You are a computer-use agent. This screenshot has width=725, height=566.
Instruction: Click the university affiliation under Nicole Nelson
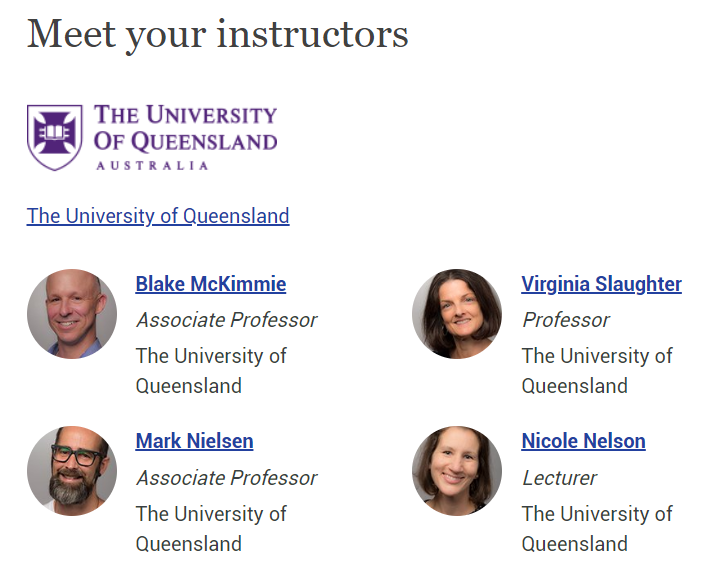[597, 529]
